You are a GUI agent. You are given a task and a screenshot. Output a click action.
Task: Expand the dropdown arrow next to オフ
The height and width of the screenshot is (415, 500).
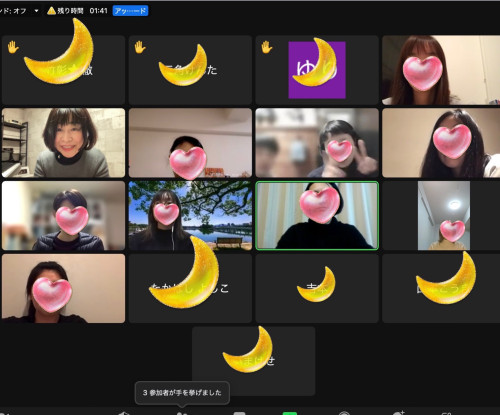tap(36, 11)
